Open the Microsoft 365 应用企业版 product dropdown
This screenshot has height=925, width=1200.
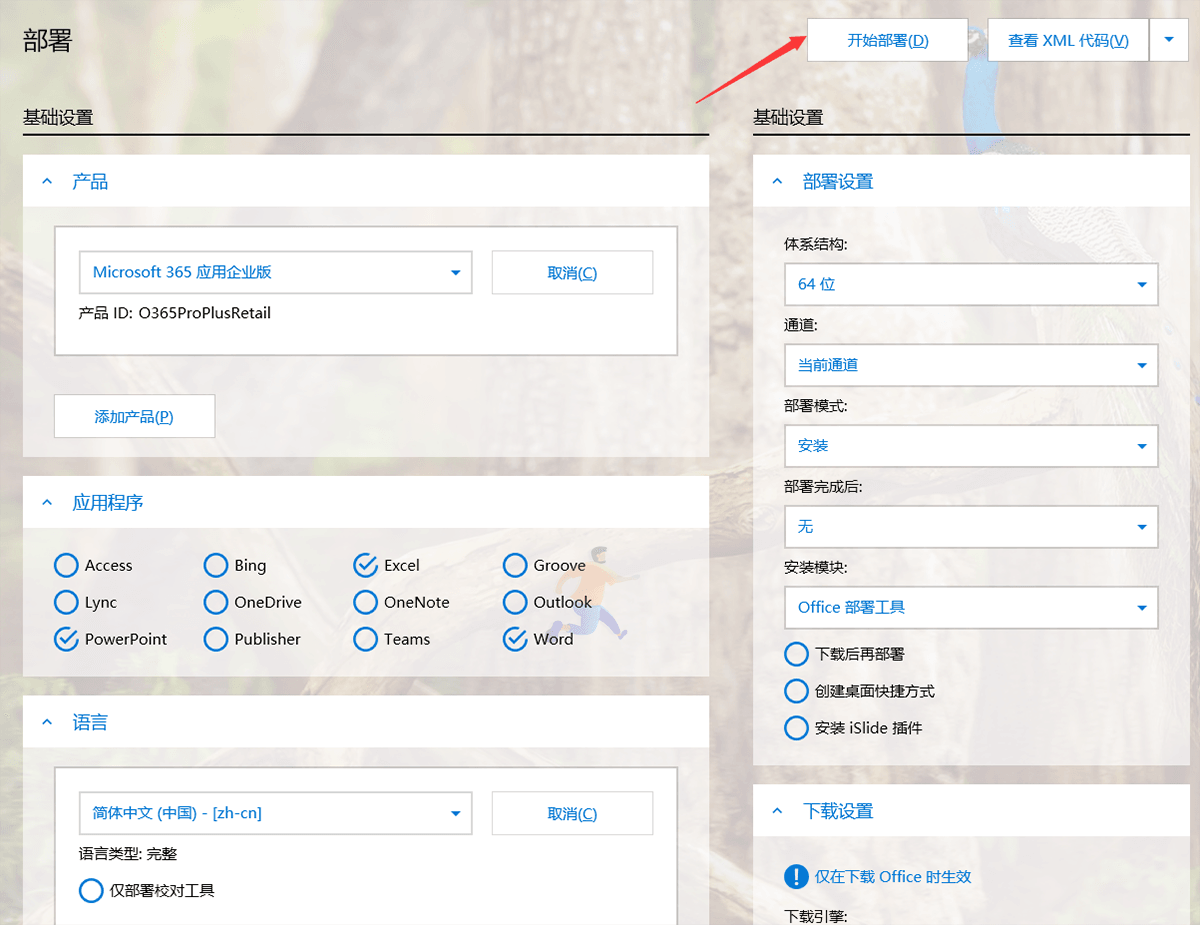click(275, 272)
